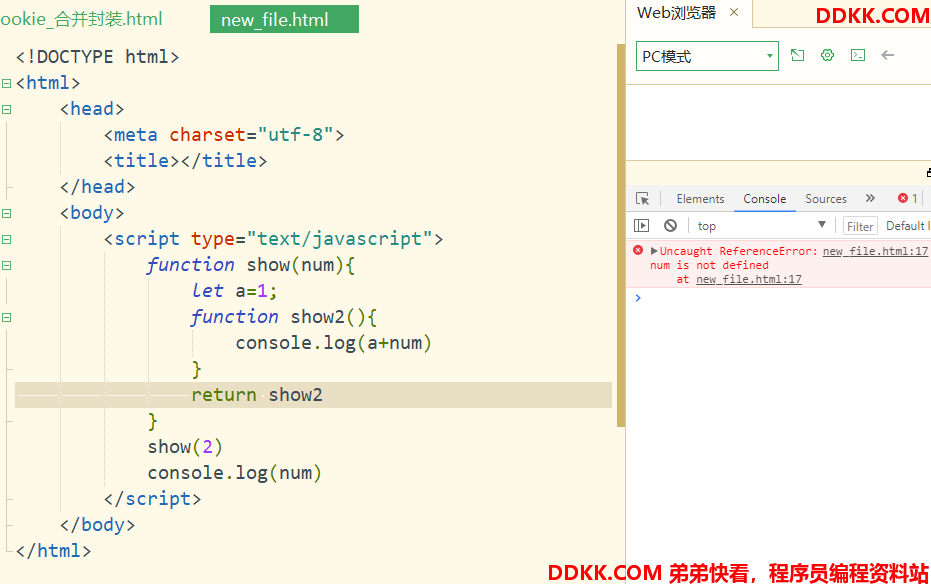Toggle the devtools console panel icon in browser toolbar
931x584 pixels.
(858, 55)
